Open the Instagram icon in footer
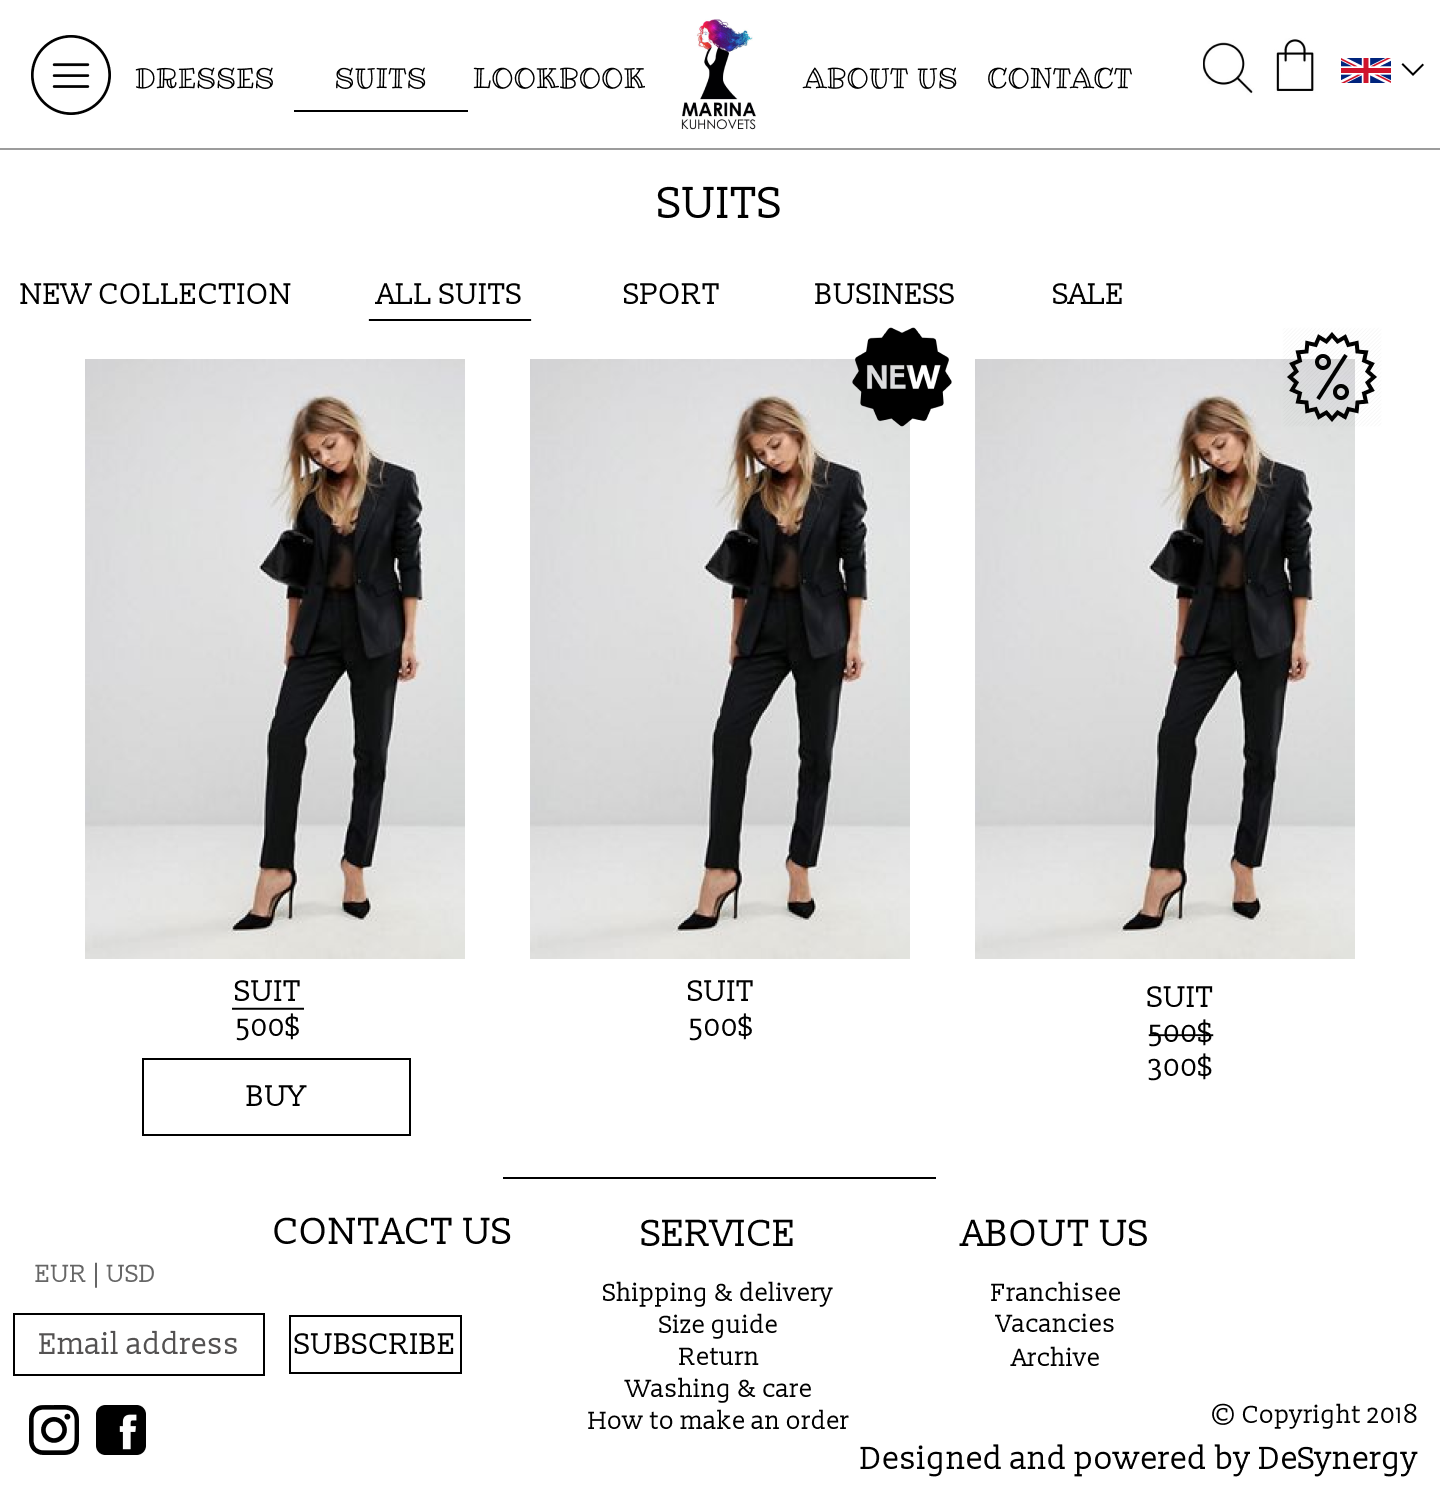This screenshot has width=1440, height=1490. tap(54, 1429)
